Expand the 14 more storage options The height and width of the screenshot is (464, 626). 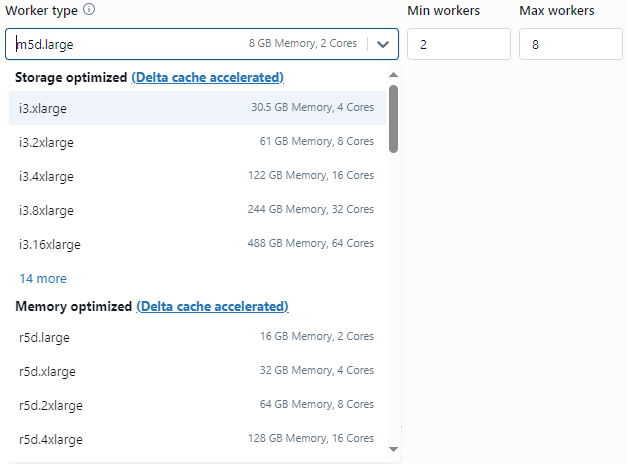pyautogui.click(x=43, y=279)
